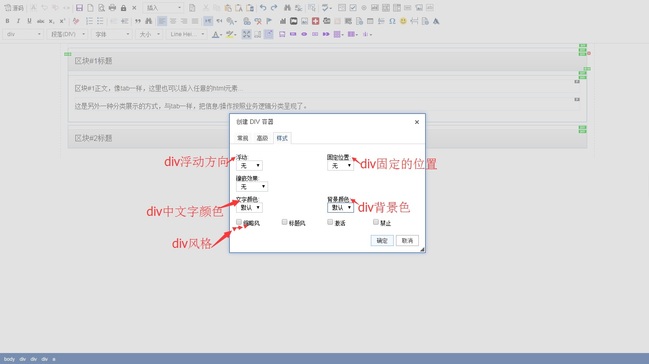Click the 区块#1标题 heading

tap(94, 61)
